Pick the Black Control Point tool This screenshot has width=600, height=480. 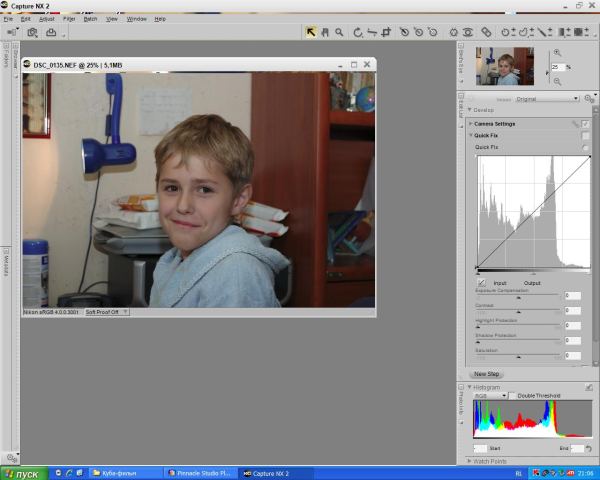coord(404,33)
